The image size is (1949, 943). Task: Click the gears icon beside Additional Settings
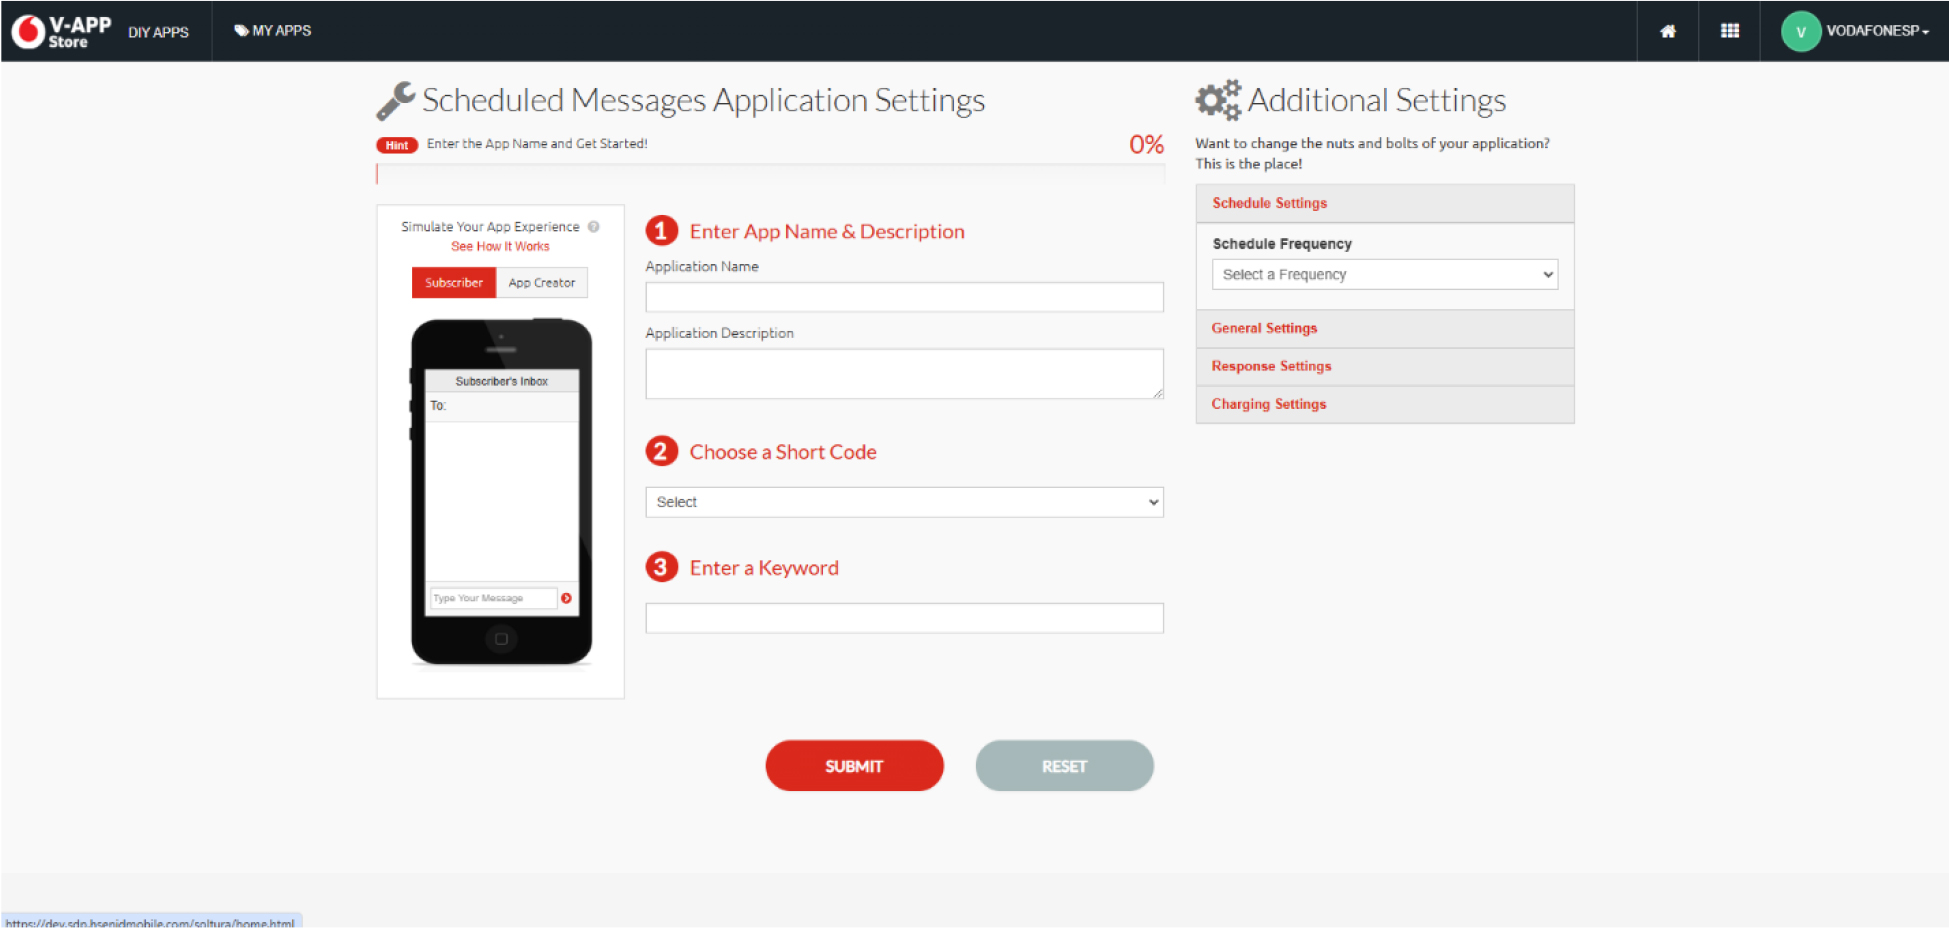1217,100
